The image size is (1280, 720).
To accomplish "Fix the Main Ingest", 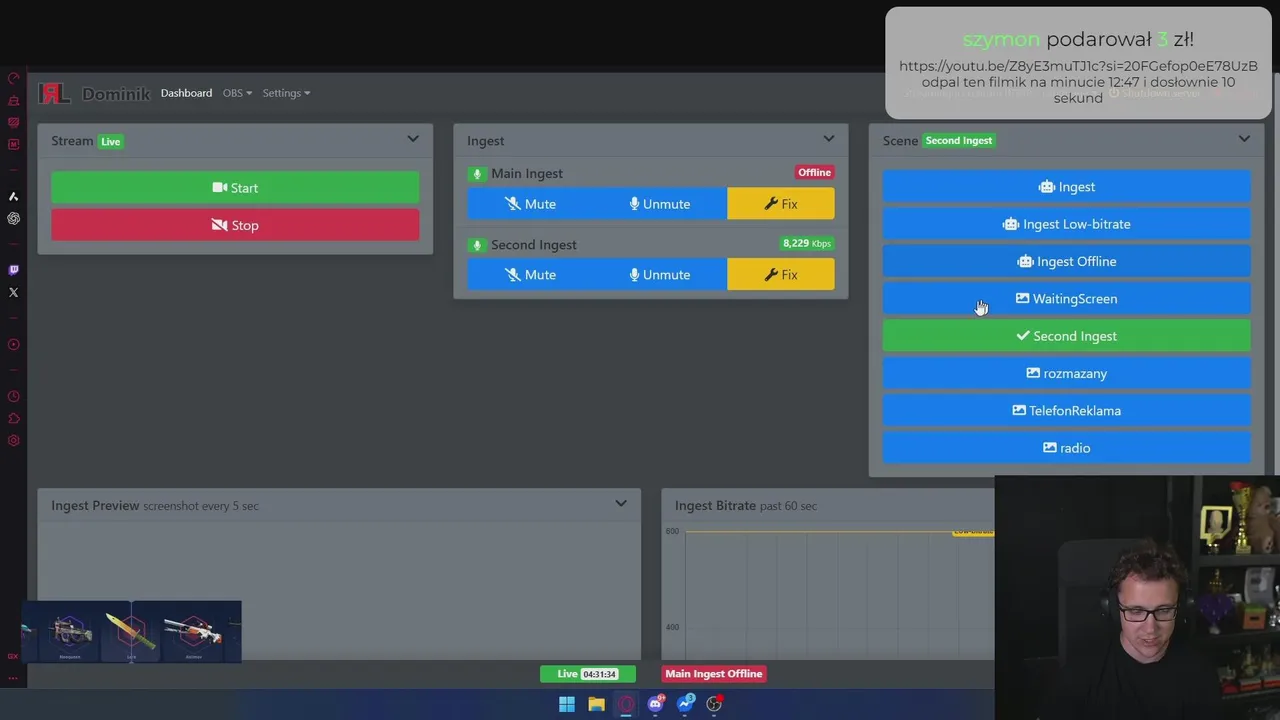I will pyautogui.click(x=781, y=204).
